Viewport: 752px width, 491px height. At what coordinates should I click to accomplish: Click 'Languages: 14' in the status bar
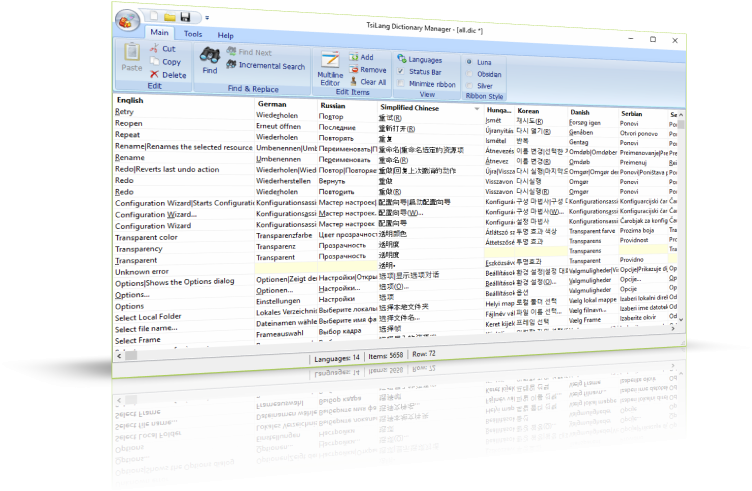(337, 358)
